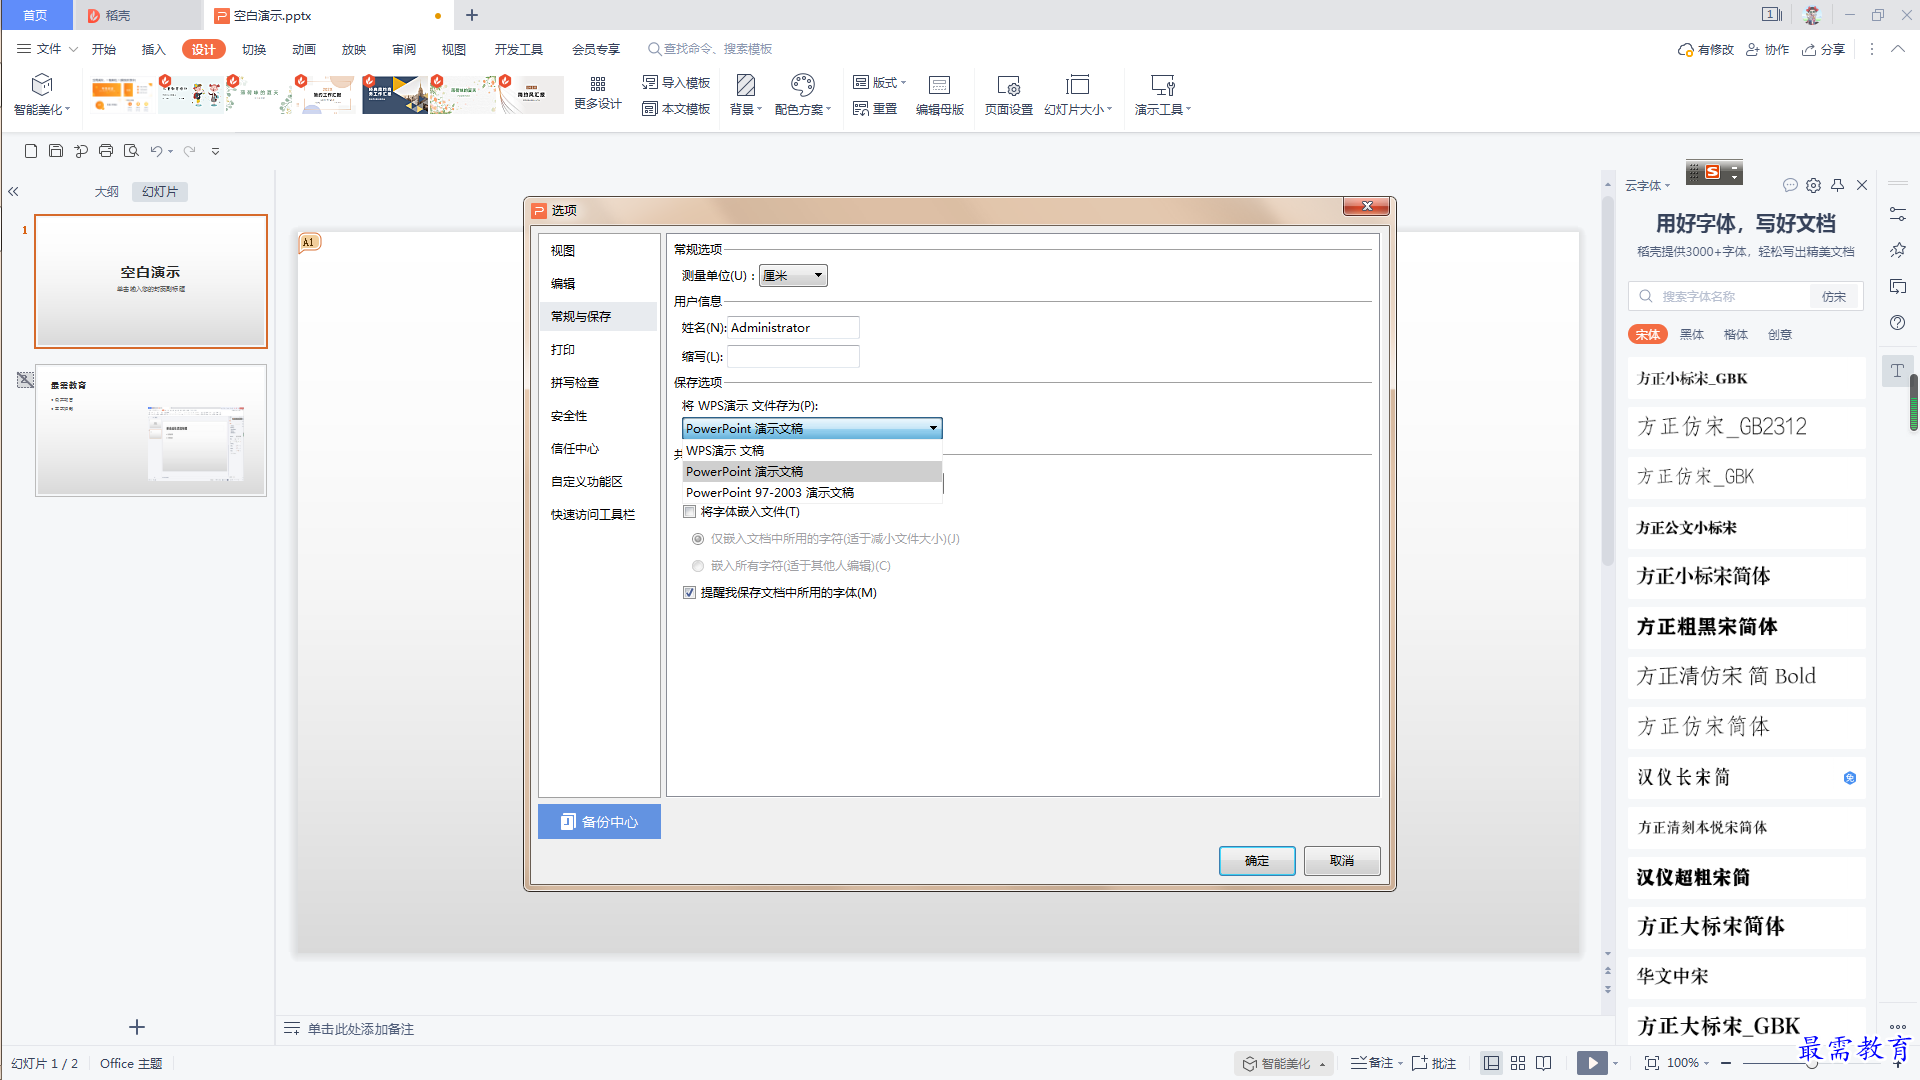Click the 协作 collaboration button

pos(1768,49)
